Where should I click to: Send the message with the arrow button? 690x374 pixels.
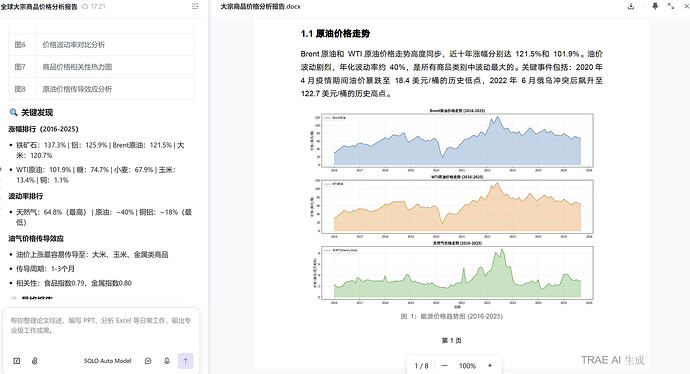(x=185, y=361)
